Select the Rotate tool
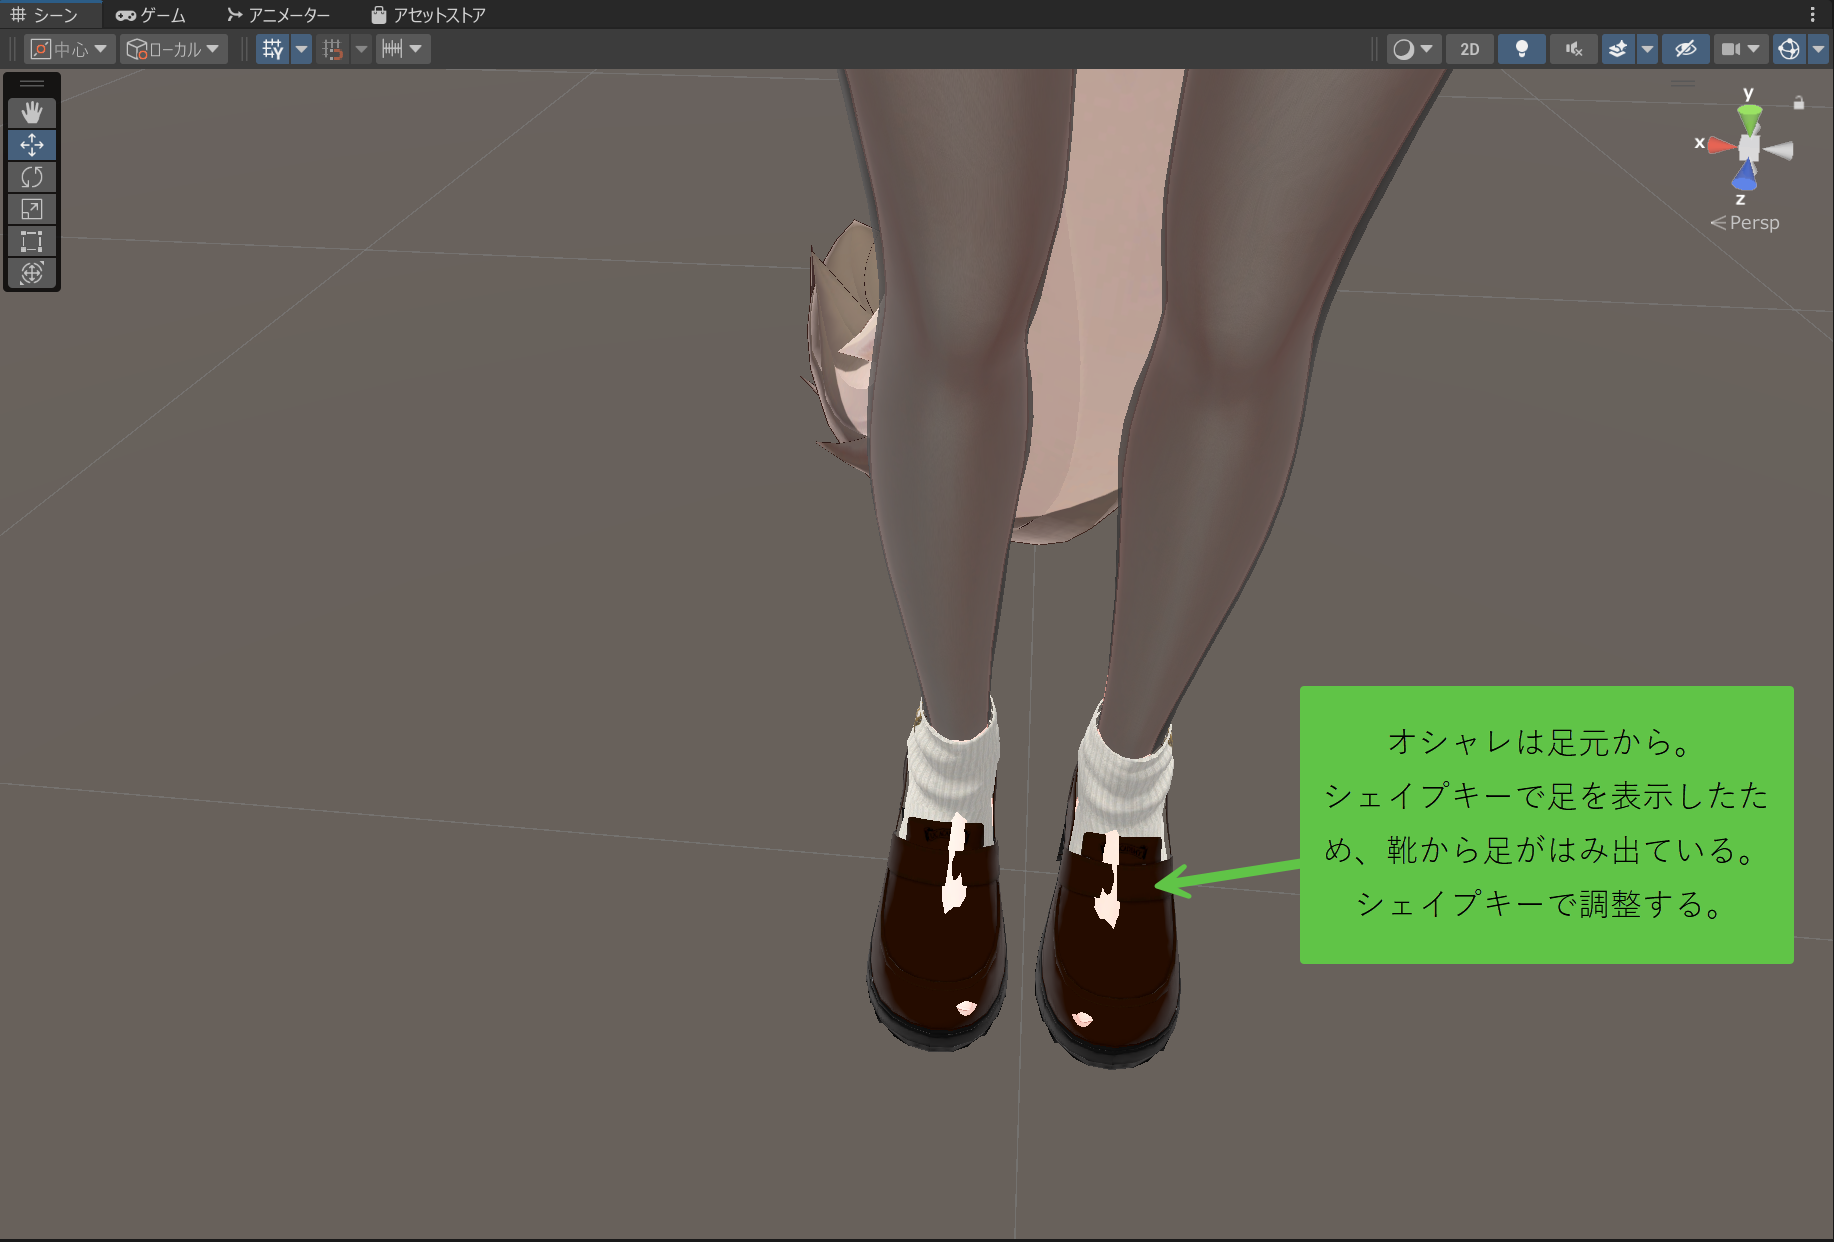This screenshot has width=1834, height=1242. click(32, 177)
